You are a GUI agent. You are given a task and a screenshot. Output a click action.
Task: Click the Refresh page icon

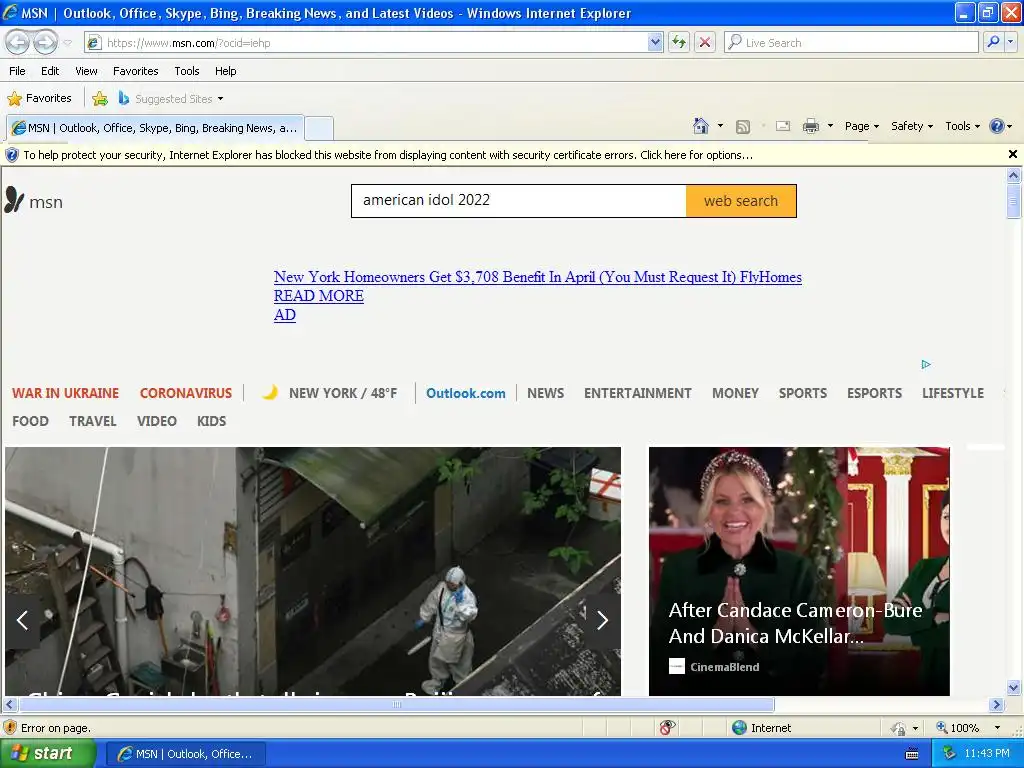(679, 42)
